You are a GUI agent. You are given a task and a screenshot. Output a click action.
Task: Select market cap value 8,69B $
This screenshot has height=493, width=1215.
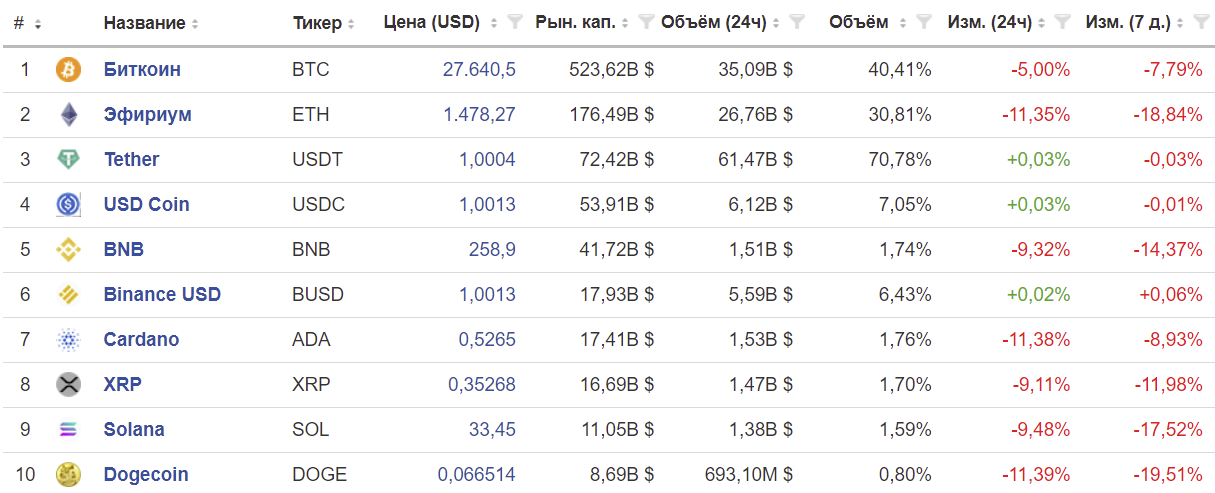(x=621, y=475)
